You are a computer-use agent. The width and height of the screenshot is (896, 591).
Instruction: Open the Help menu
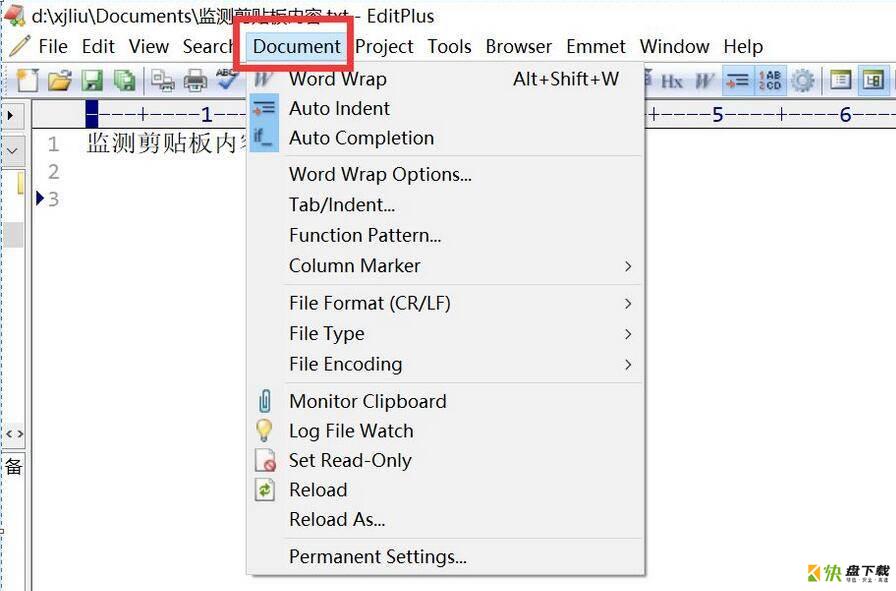pyautogui.click(x=743, y=46)
